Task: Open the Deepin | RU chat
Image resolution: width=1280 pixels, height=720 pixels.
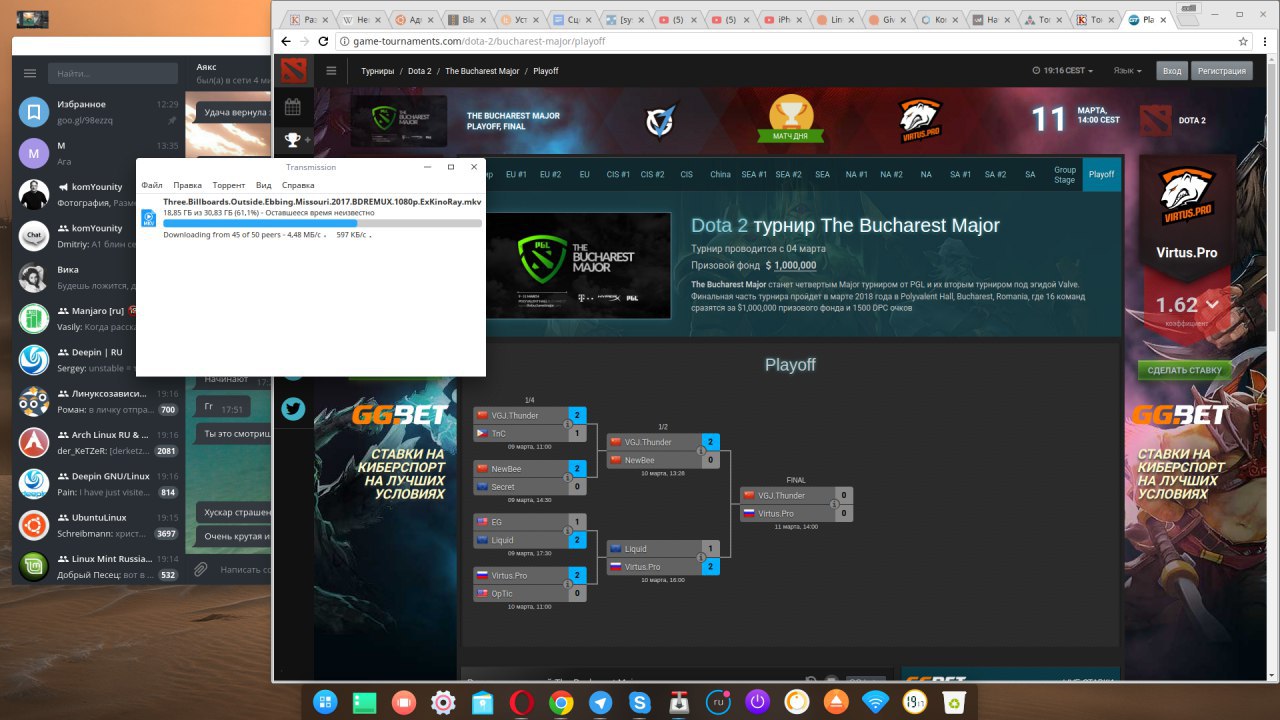Action: pos(99,359)
